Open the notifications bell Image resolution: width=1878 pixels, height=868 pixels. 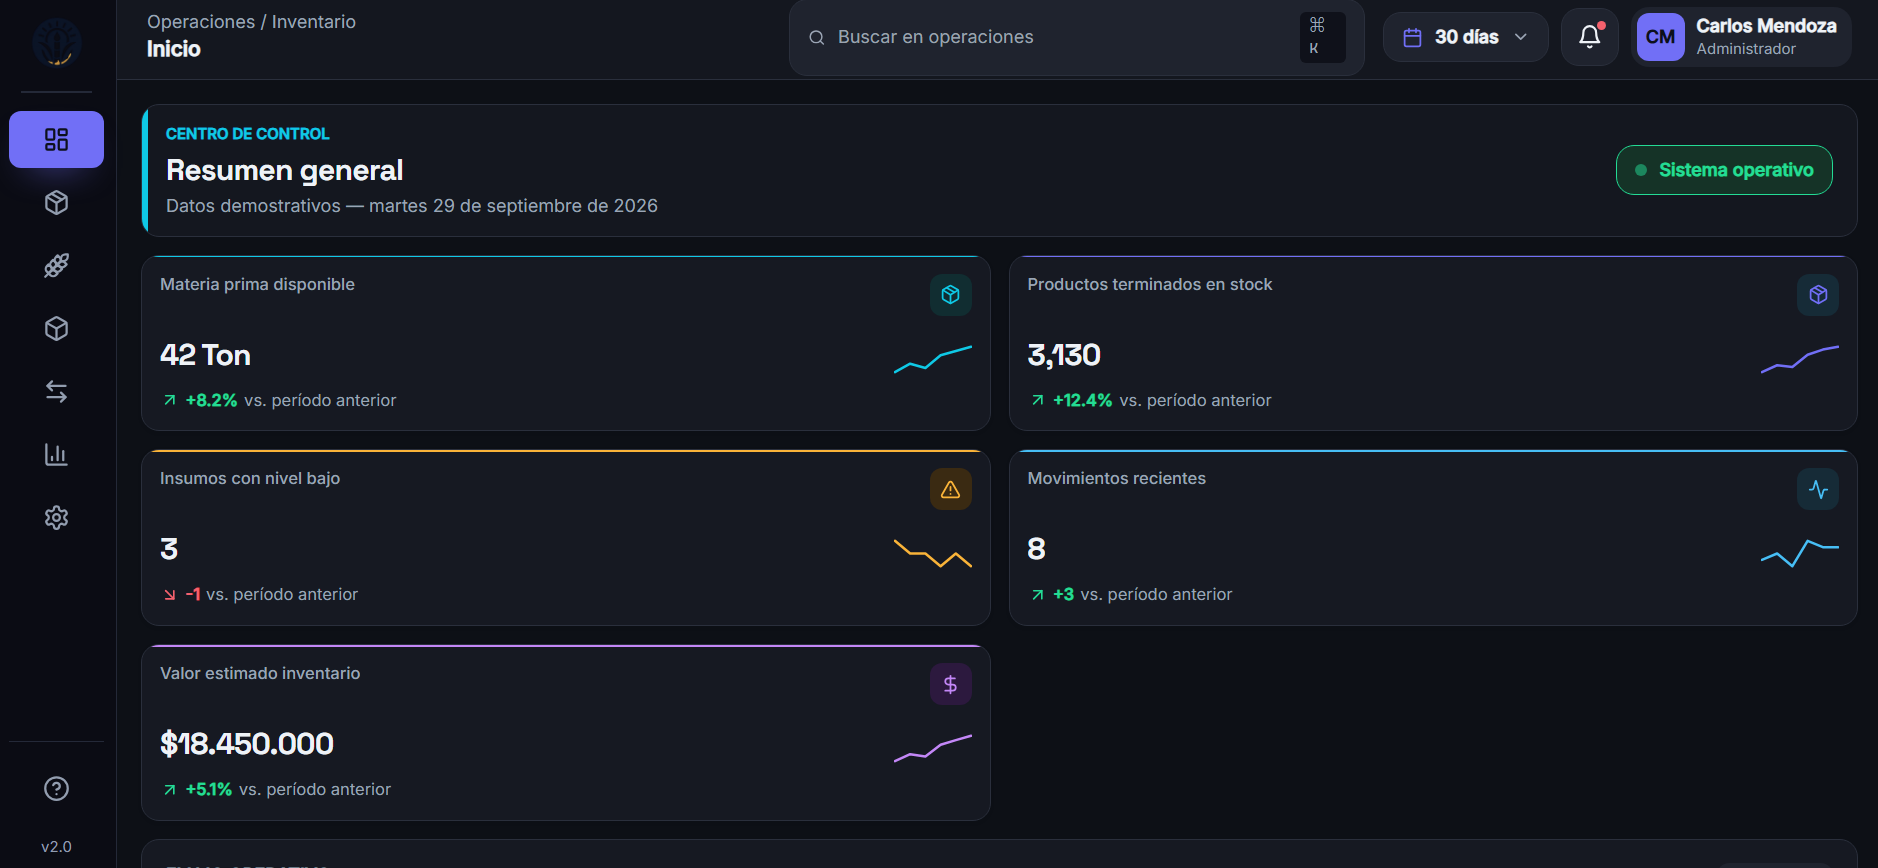(x=1590, y=37)
